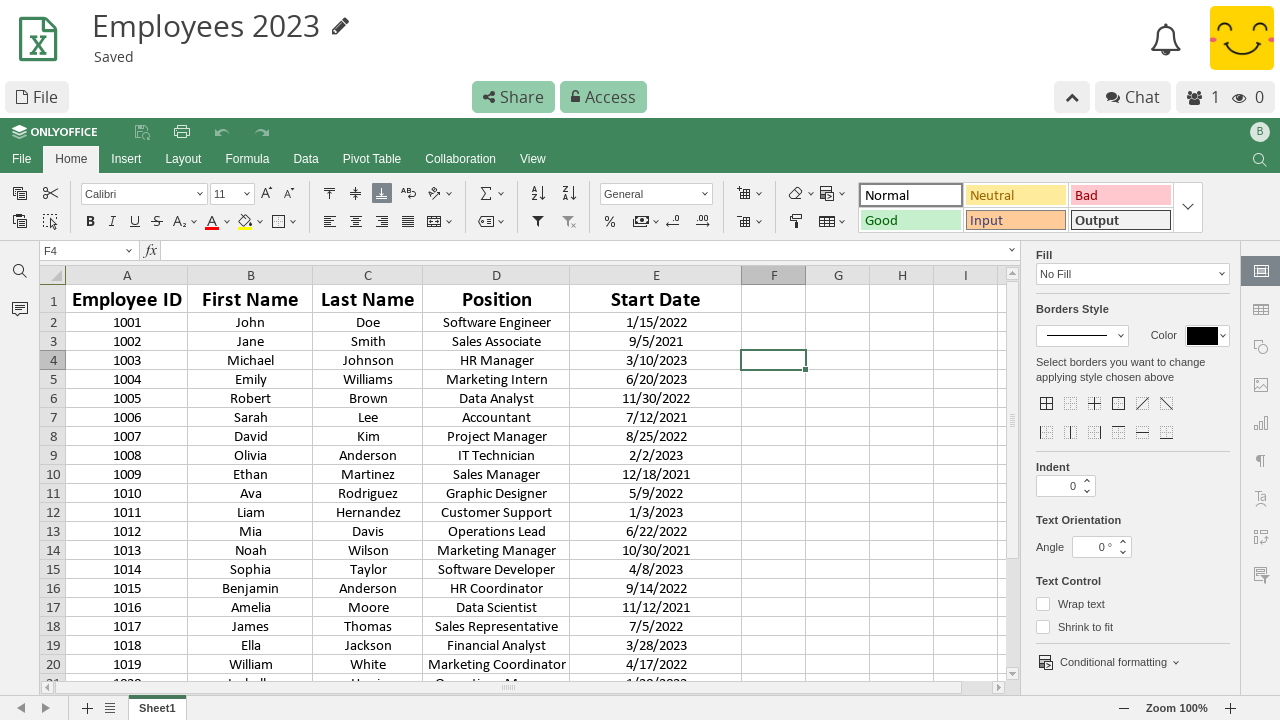Click the Sort ascending icon
Viewport: 1280px width, 720px height.
click(538, 193)
